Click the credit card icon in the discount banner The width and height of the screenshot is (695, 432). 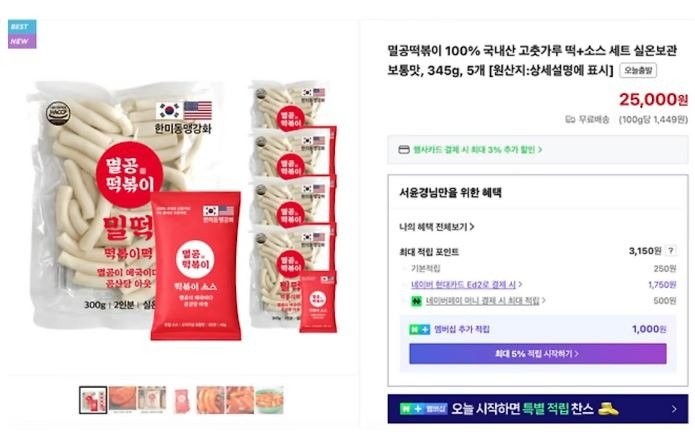coord(404,150)
